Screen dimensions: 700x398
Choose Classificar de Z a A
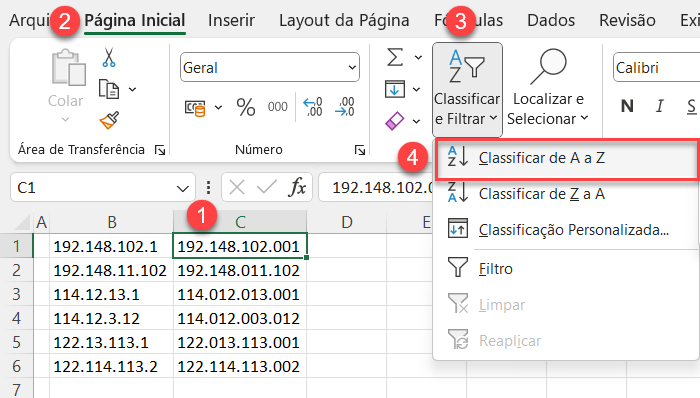(x=565, y=194)
